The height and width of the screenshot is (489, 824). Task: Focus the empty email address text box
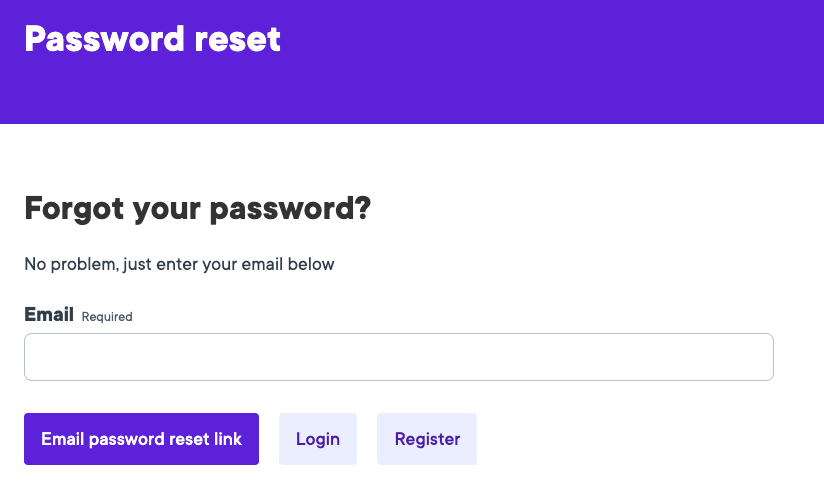pyautogui.click(x=398, y=357)
